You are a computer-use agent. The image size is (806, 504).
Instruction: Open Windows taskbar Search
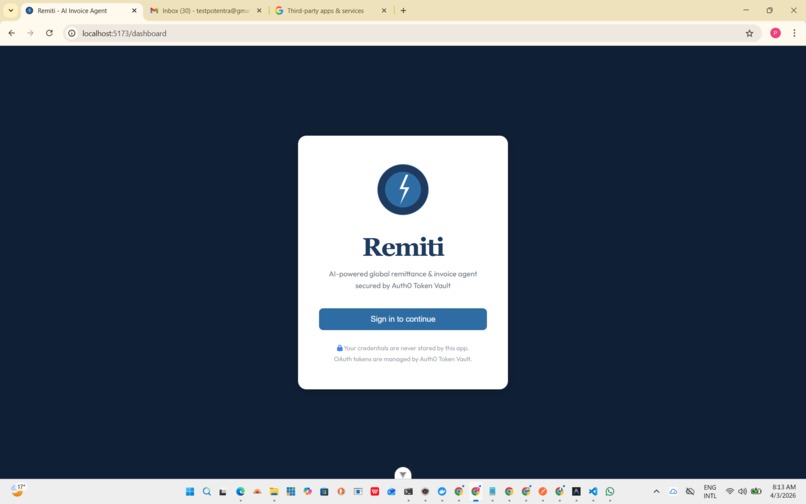[x=207, y=492]
